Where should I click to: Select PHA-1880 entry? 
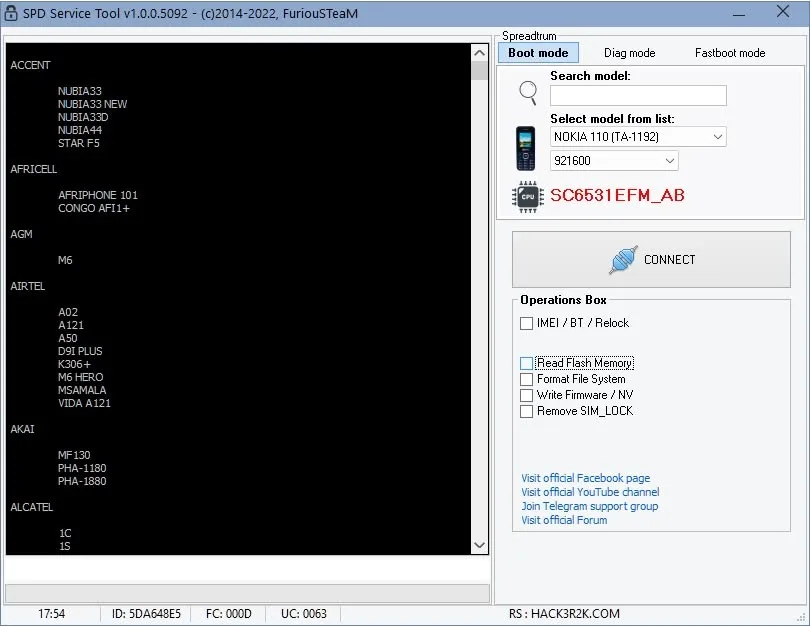pyautogui.click(x=82, y=481)
